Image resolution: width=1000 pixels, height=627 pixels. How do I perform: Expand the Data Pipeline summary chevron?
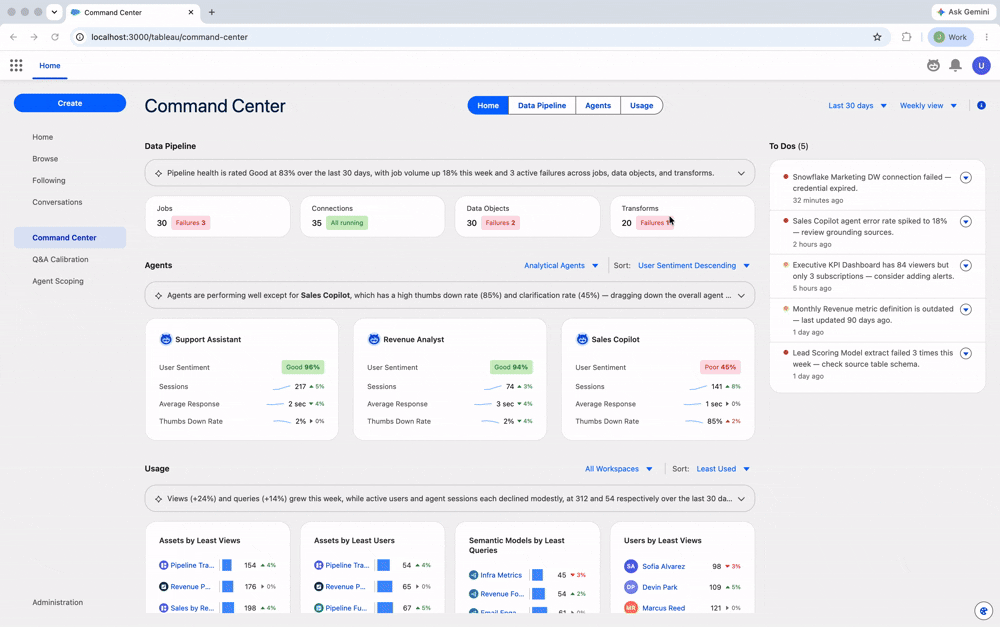(x=741, y=173)
